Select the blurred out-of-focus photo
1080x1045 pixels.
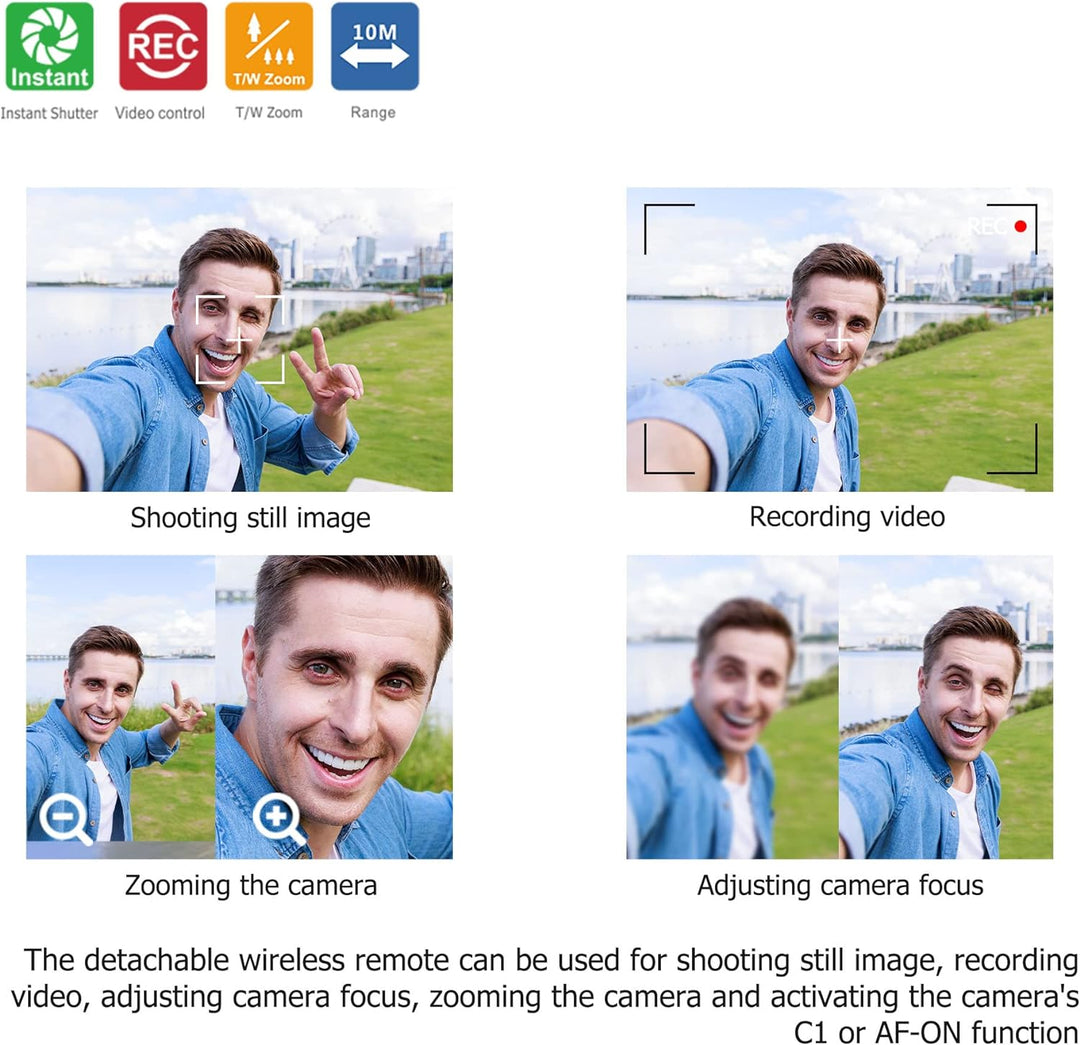pyautogui.click(x=732, y=707)
